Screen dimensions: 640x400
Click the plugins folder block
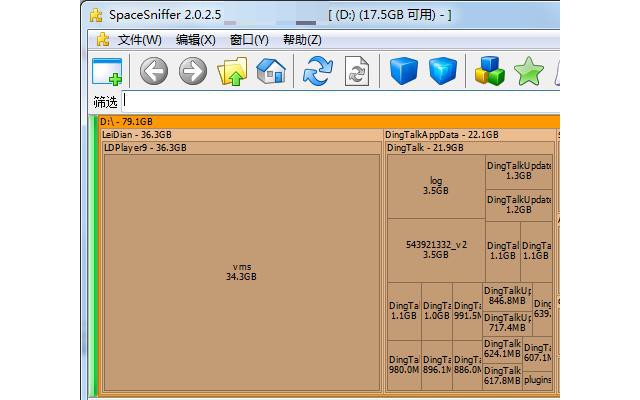click(x=538, y=380)
